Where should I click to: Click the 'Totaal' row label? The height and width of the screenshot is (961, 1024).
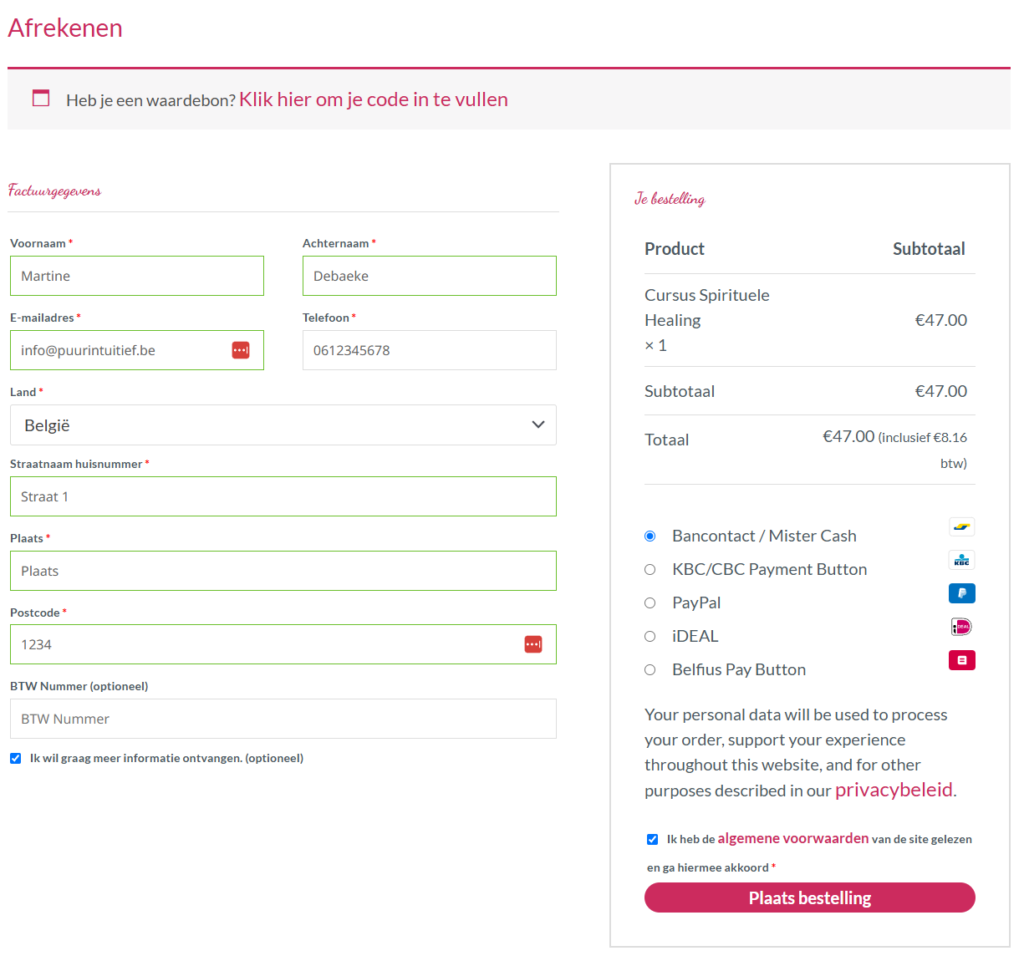pos(666,439)
